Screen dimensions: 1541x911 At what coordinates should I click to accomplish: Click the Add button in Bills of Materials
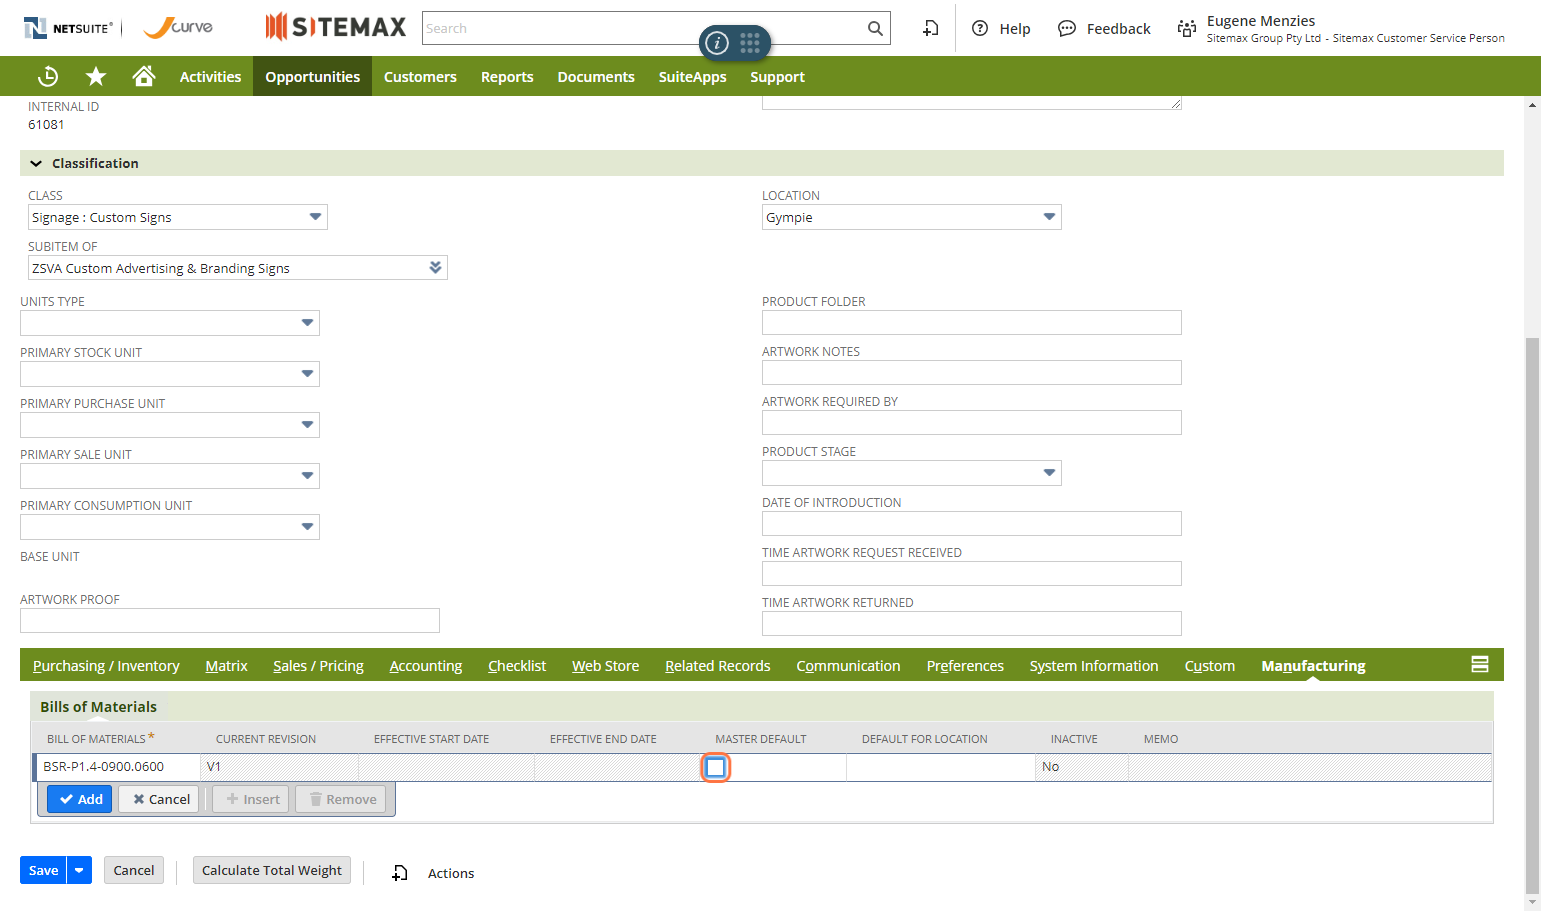tap(80, 799)
